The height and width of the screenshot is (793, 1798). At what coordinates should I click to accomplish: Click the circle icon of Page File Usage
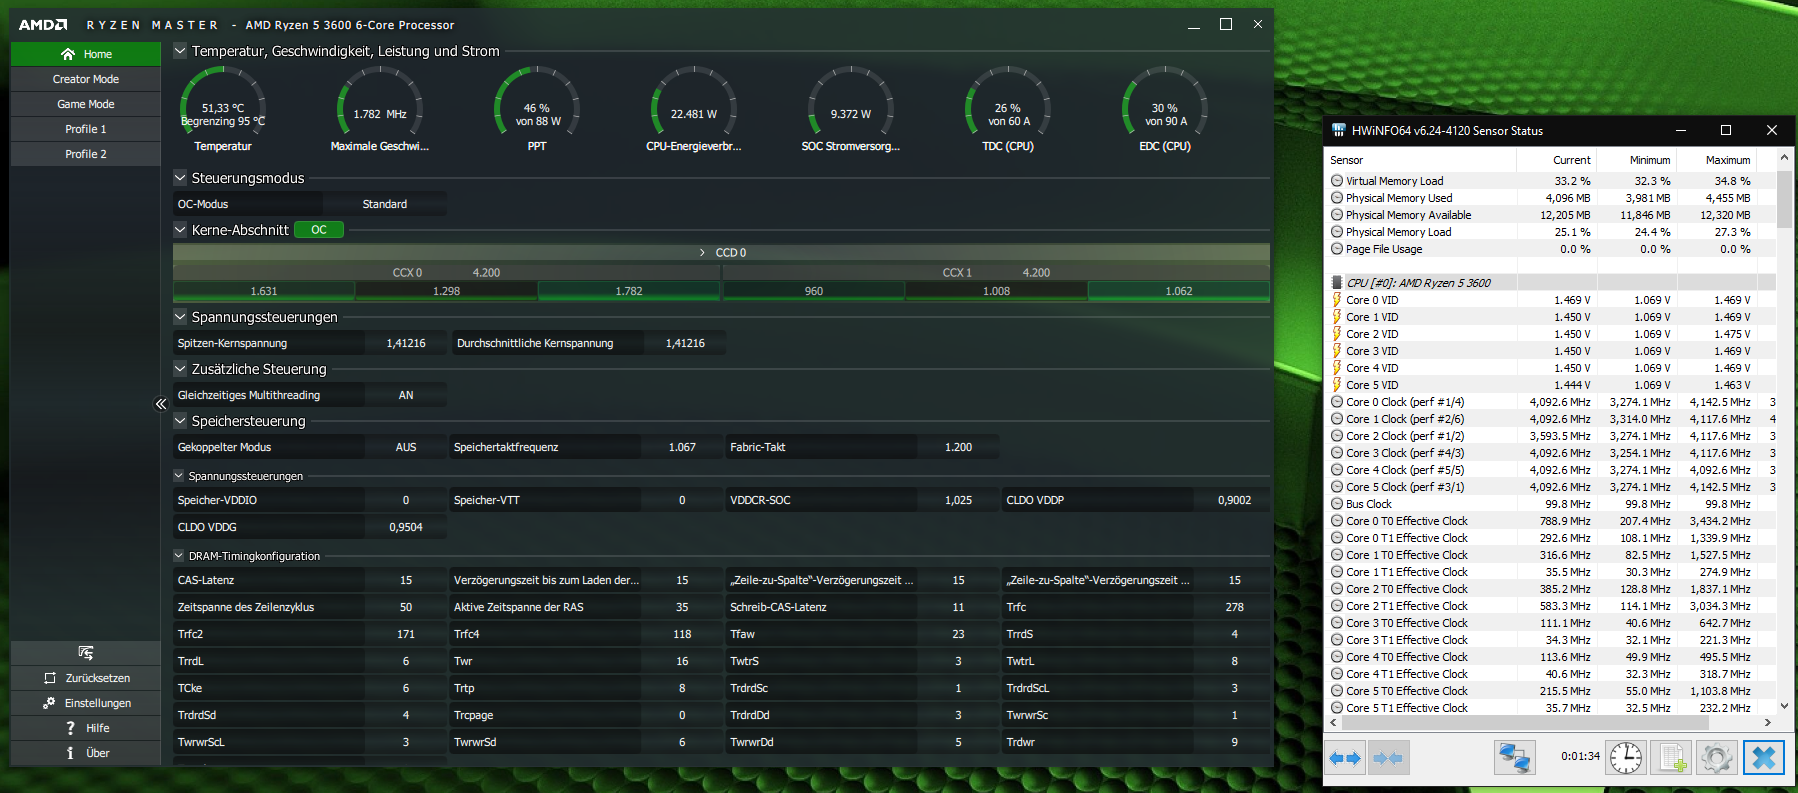tap(1337, 249)
